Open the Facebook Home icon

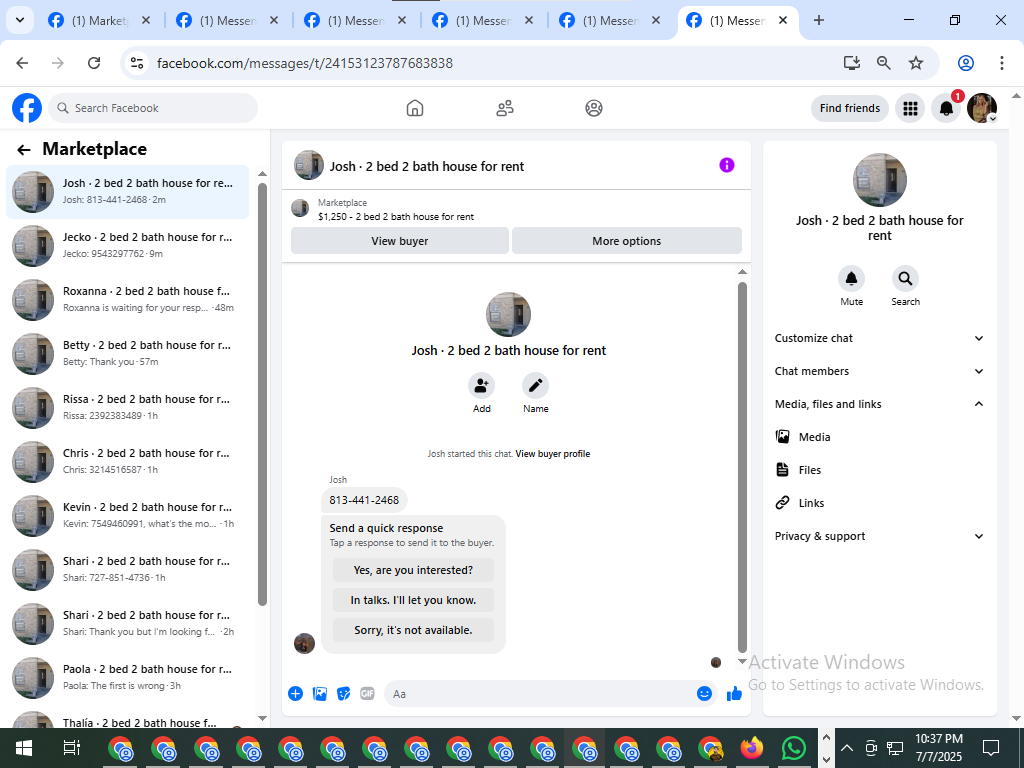click(x=415, y=108)
